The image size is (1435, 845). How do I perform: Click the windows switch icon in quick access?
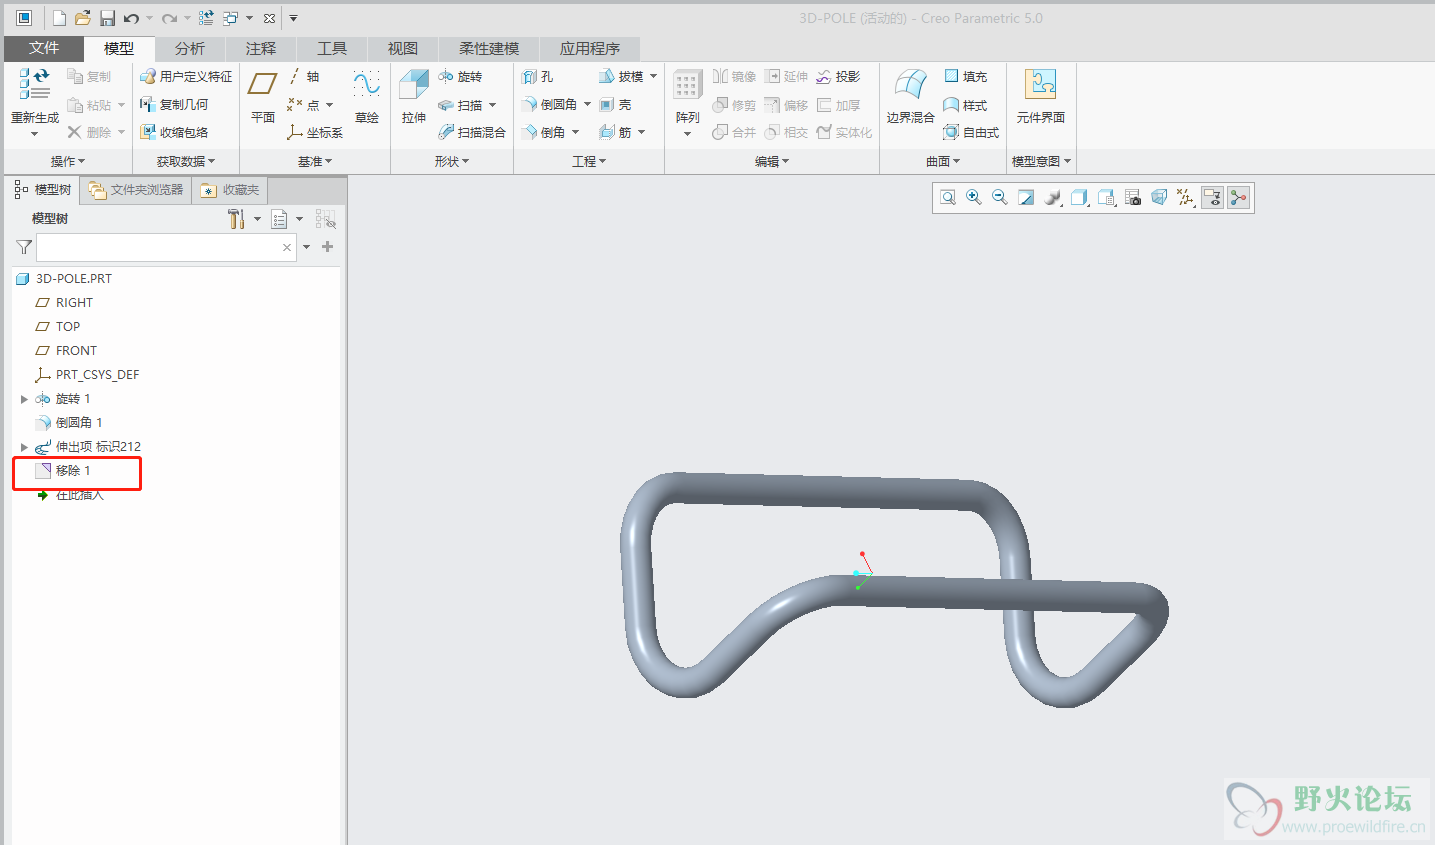(x=231, y=18)
